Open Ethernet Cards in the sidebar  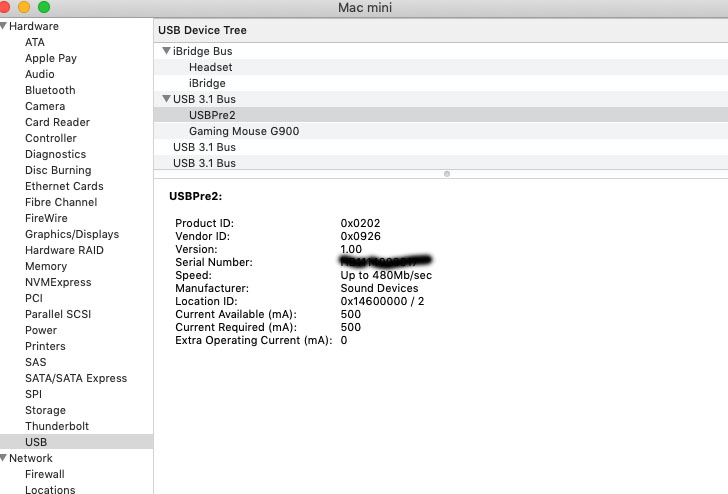point(64,186)
